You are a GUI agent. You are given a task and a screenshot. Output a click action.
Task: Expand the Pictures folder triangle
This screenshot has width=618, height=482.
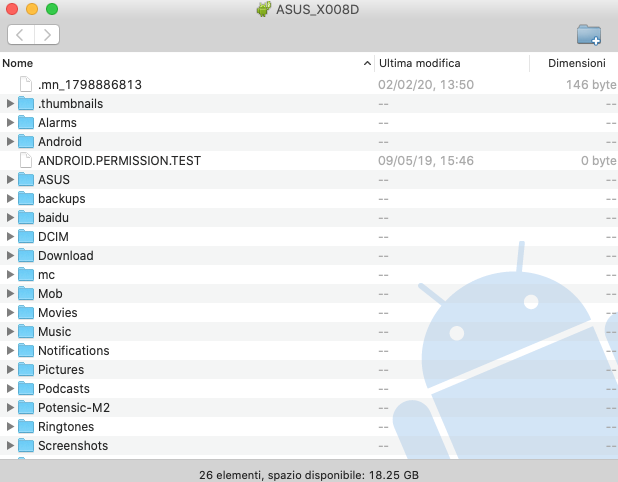coord(10,369)
